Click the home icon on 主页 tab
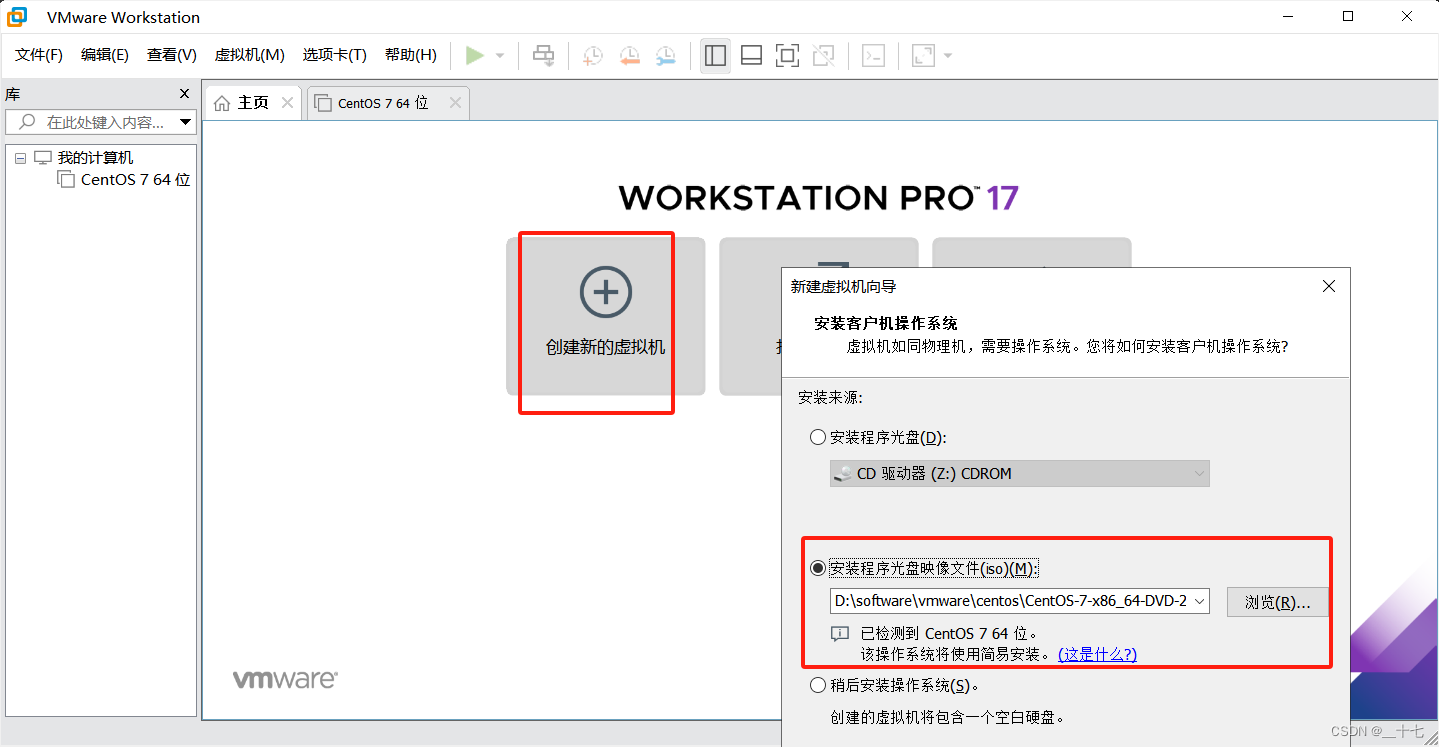The width and height of the screenshot is (1439, 747). (x=222, y=103)
